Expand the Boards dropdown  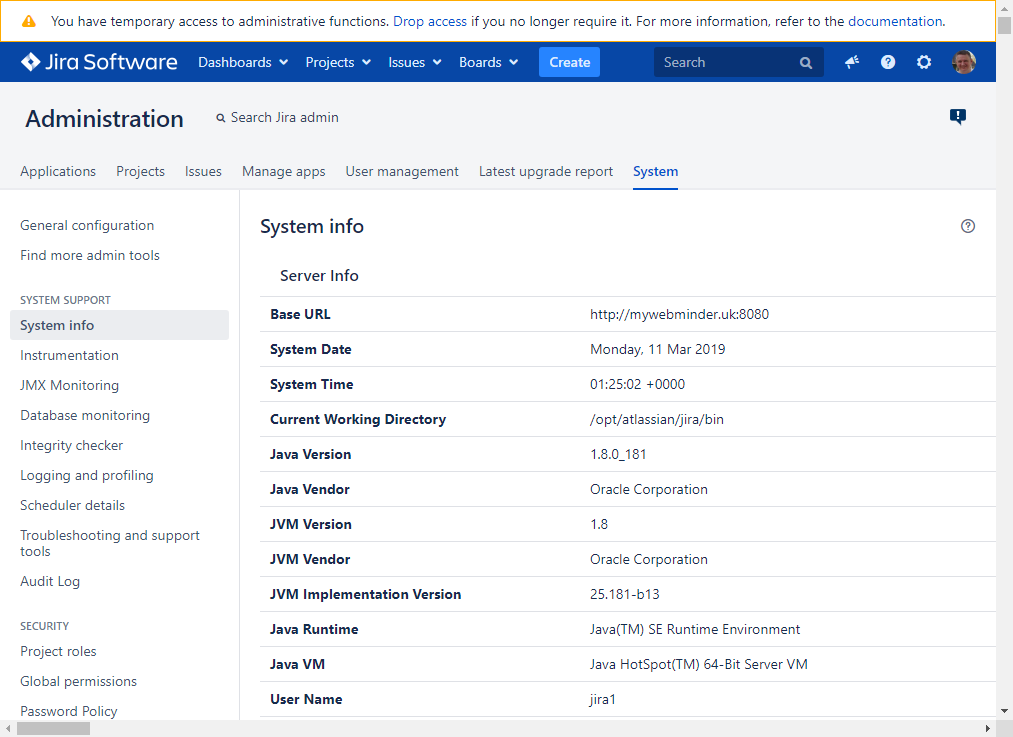click(x=488, y=62)
